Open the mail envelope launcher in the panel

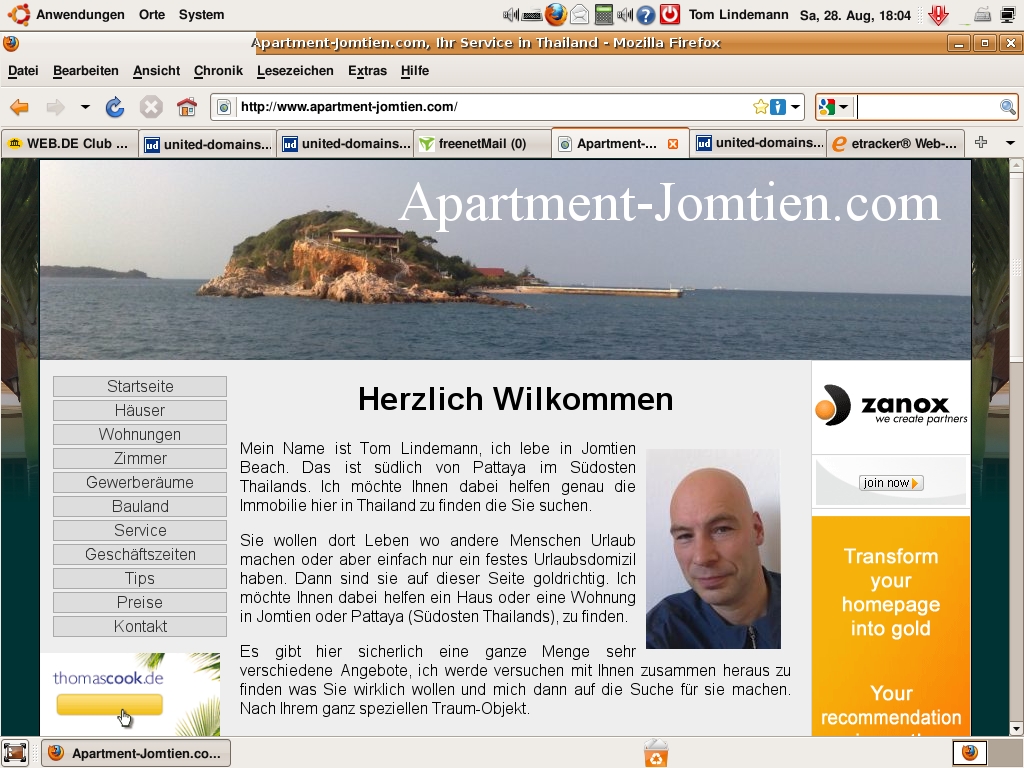pos(580,14)
